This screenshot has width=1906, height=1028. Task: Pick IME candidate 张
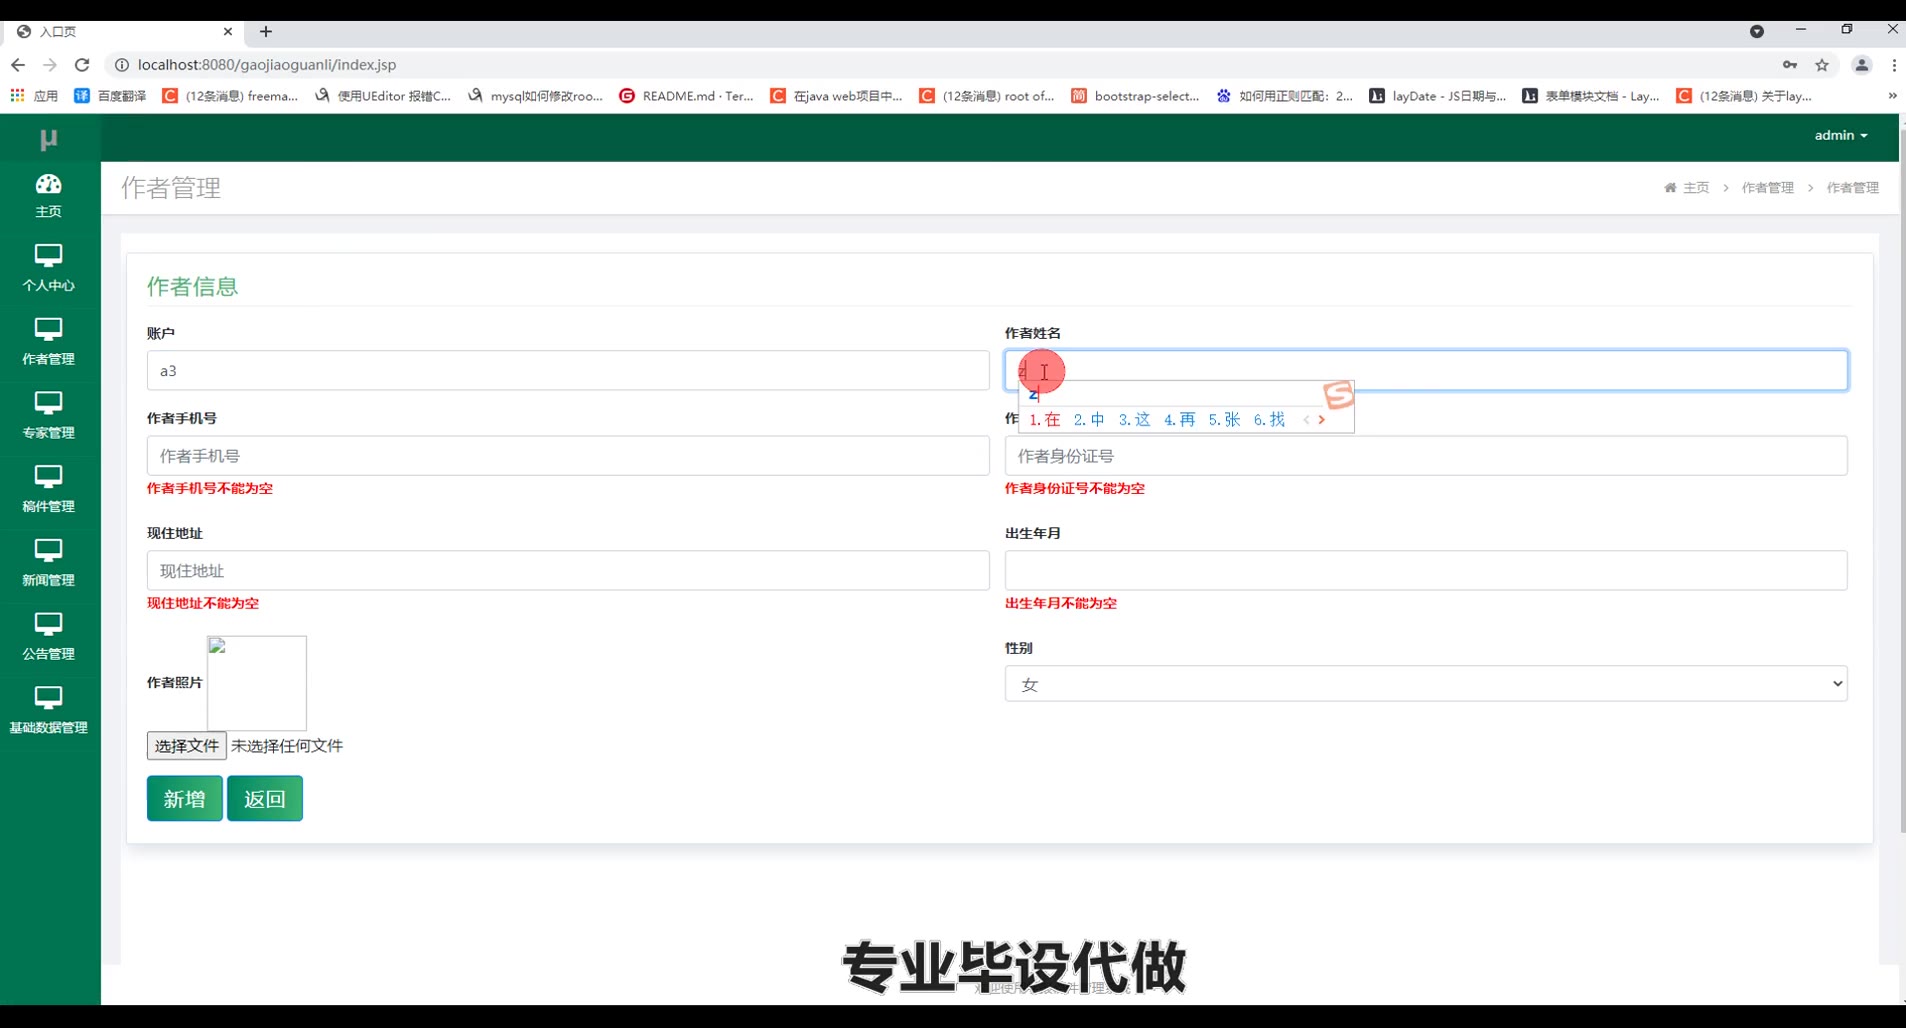(1224, 420)
